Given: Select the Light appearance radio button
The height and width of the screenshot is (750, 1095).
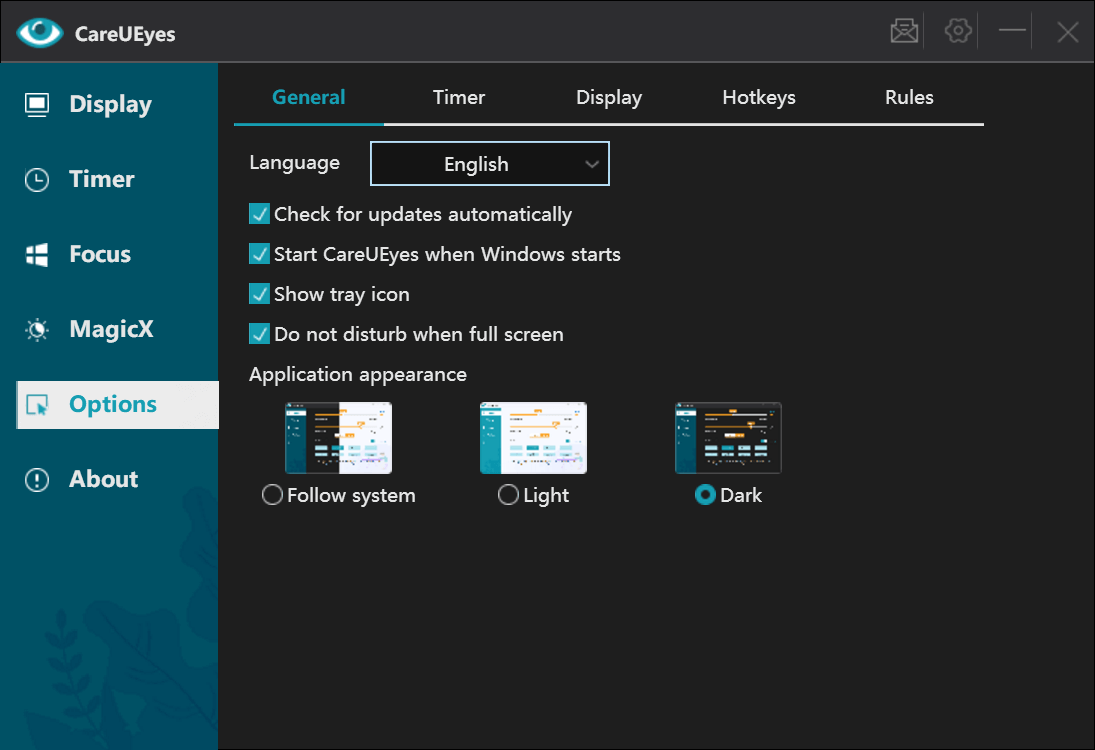Looking at the screenshot, I should [508, 494].
